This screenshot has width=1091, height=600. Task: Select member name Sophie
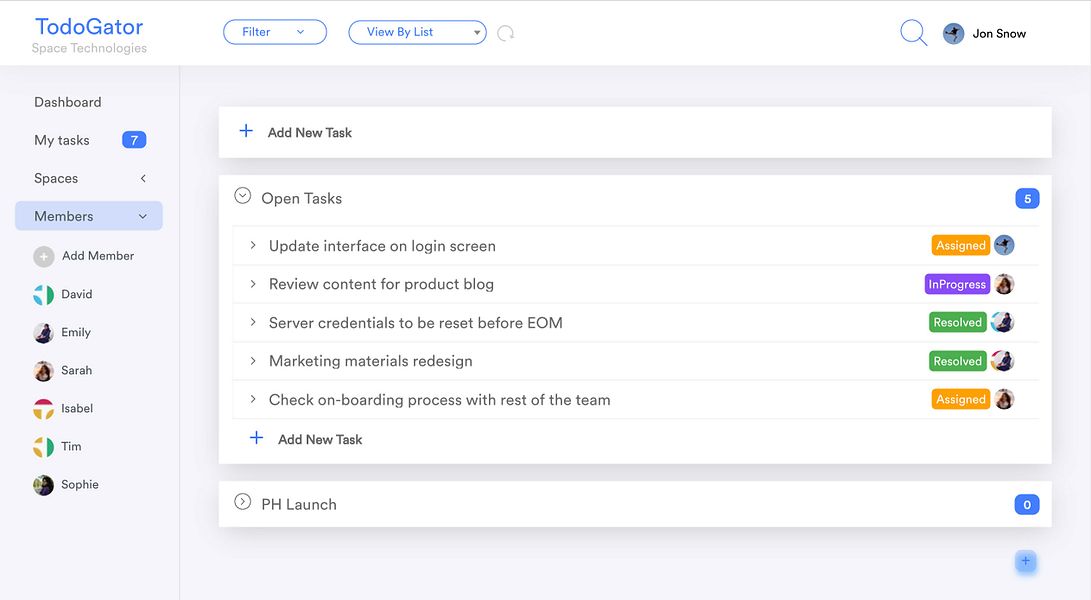pos(80,484)
